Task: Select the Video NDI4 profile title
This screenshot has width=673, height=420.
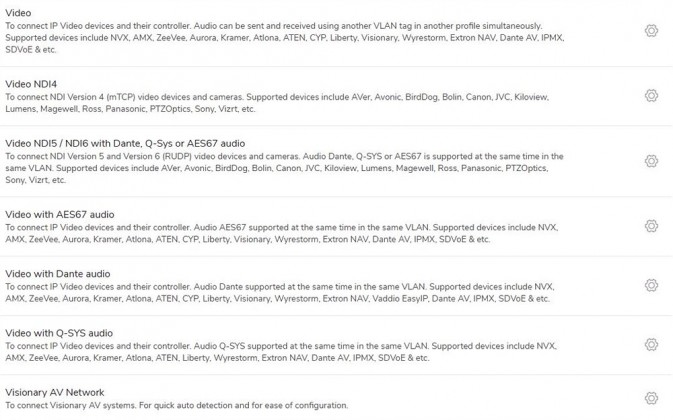Action: point(31,84)
